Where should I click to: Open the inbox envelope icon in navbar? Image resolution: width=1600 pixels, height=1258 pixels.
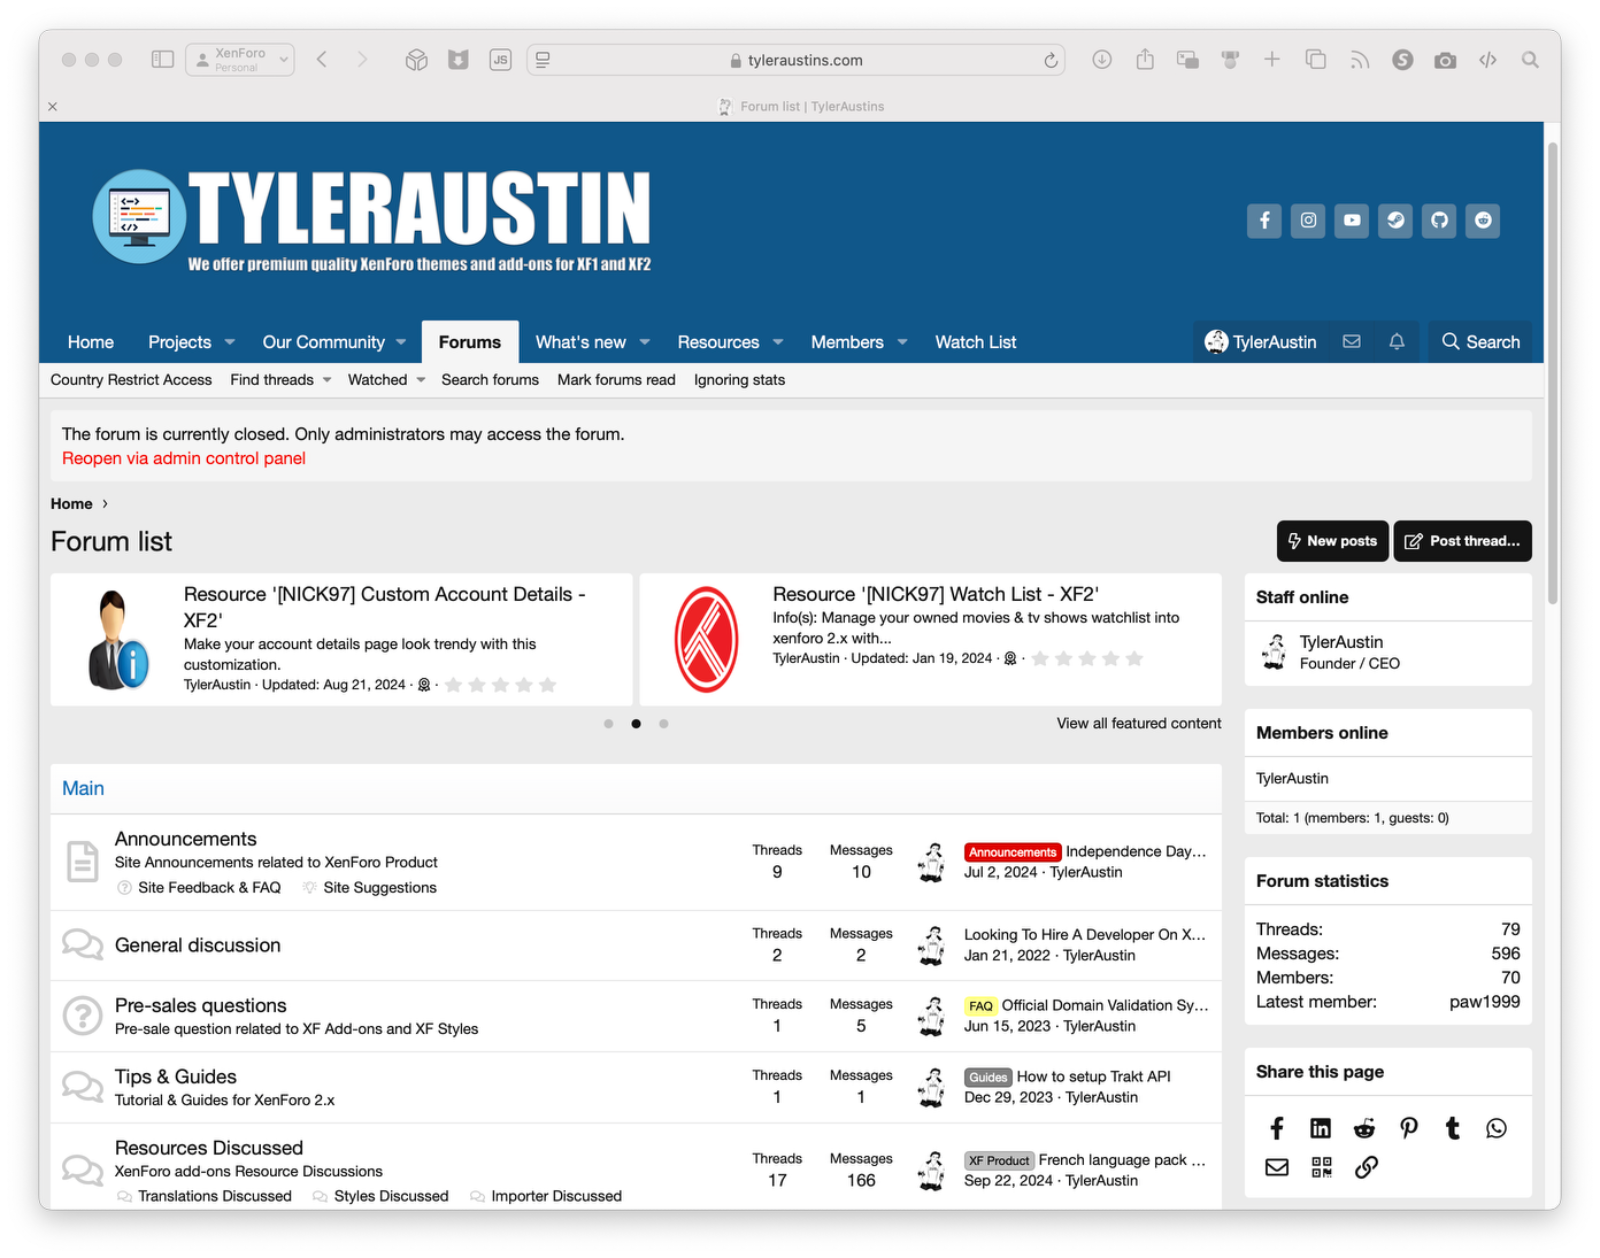[1352, 342]
